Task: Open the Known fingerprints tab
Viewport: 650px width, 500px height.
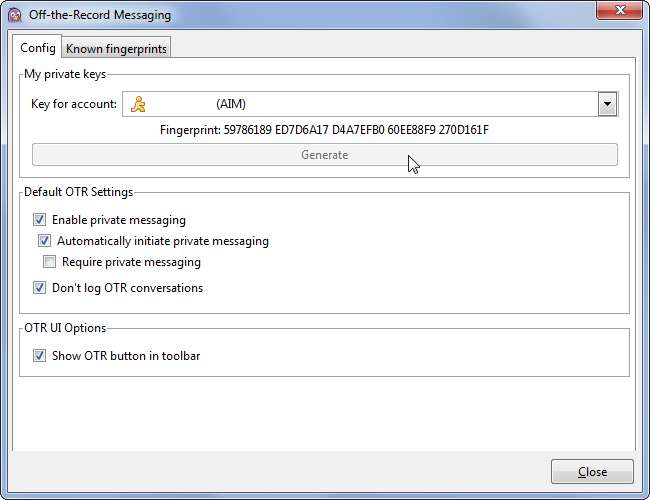Action: point(116,48)
